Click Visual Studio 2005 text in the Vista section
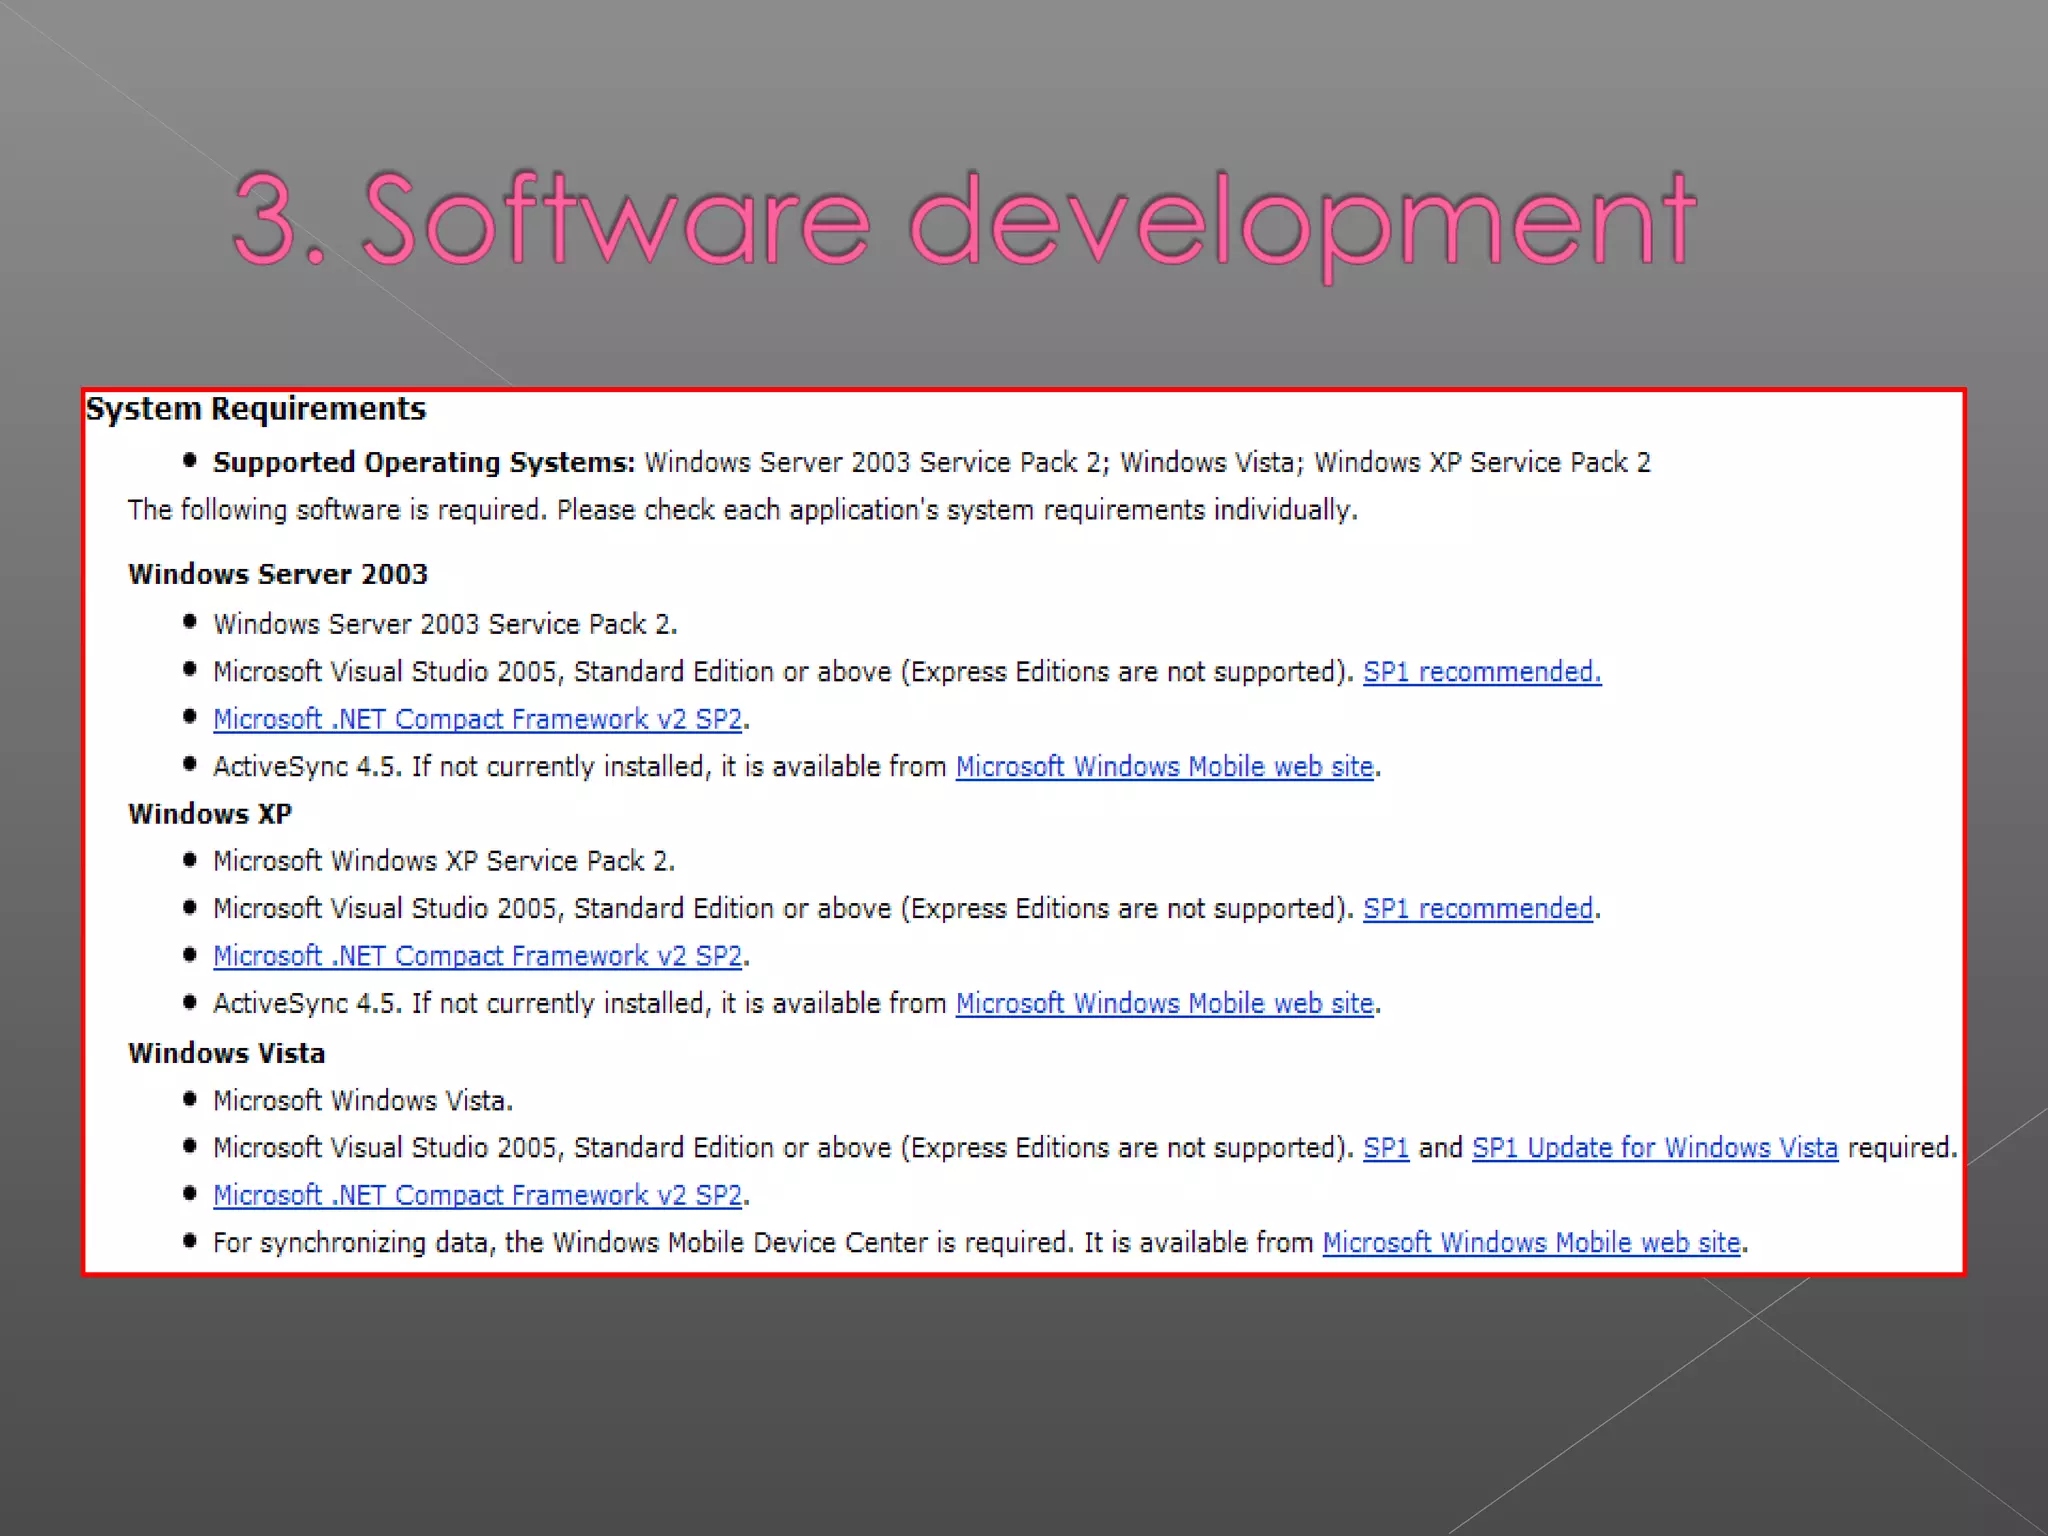 (x=784, y=1148)
